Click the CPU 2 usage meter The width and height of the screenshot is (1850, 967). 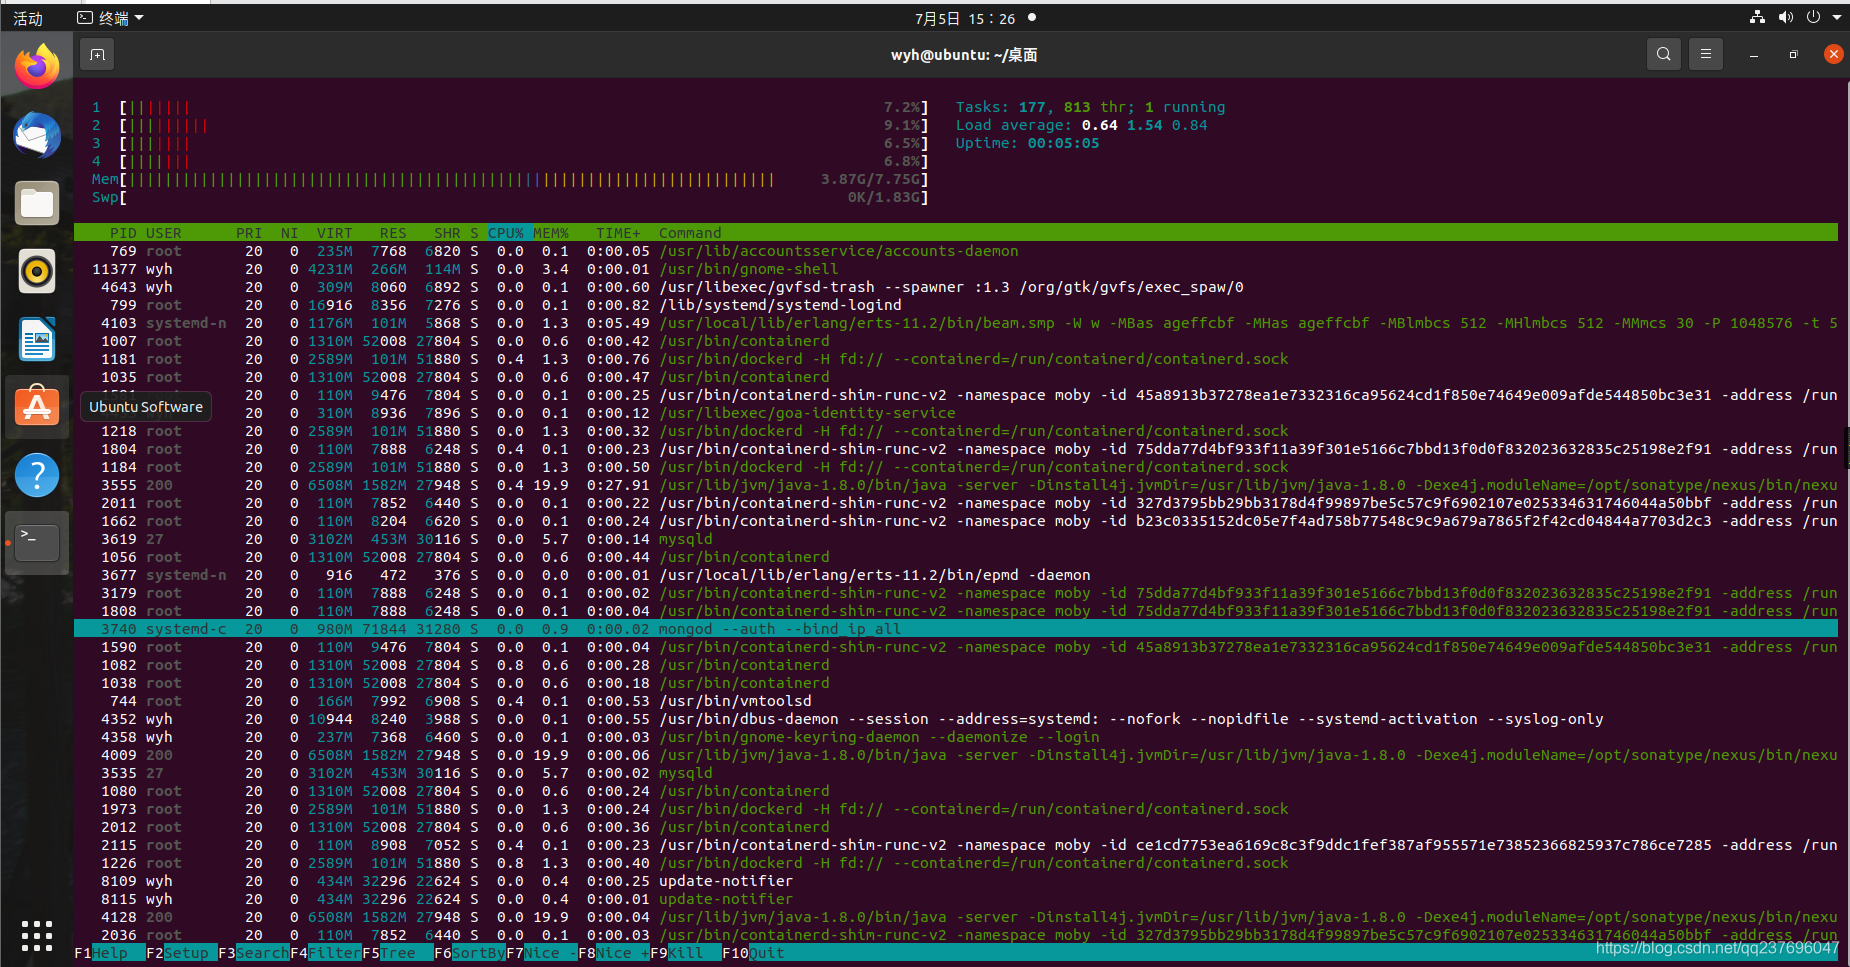[510, 125]
